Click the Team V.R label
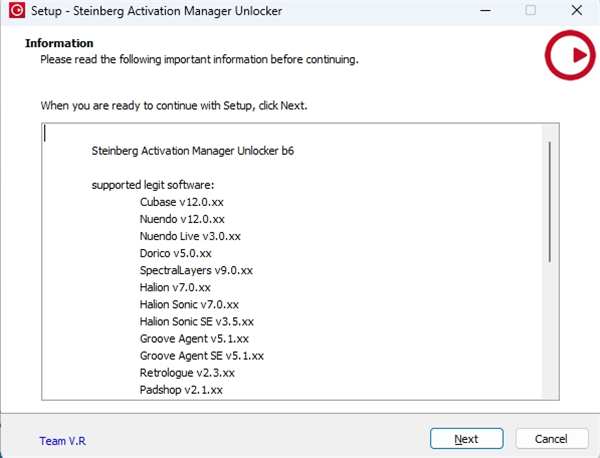This screenshot has width=600, height=458. [62, 440]
